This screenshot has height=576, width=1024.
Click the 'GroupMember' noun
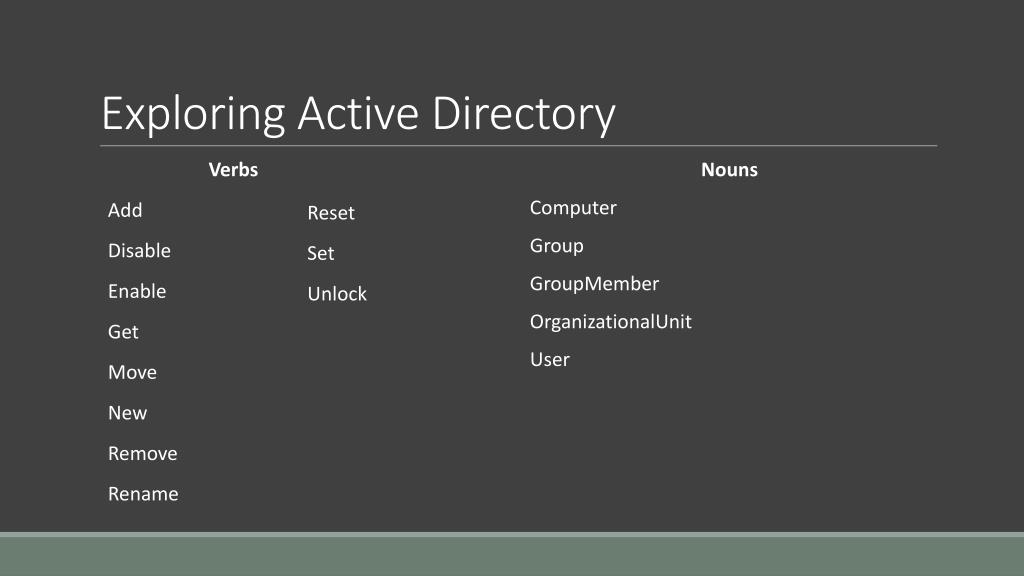(x=595, y=283)
